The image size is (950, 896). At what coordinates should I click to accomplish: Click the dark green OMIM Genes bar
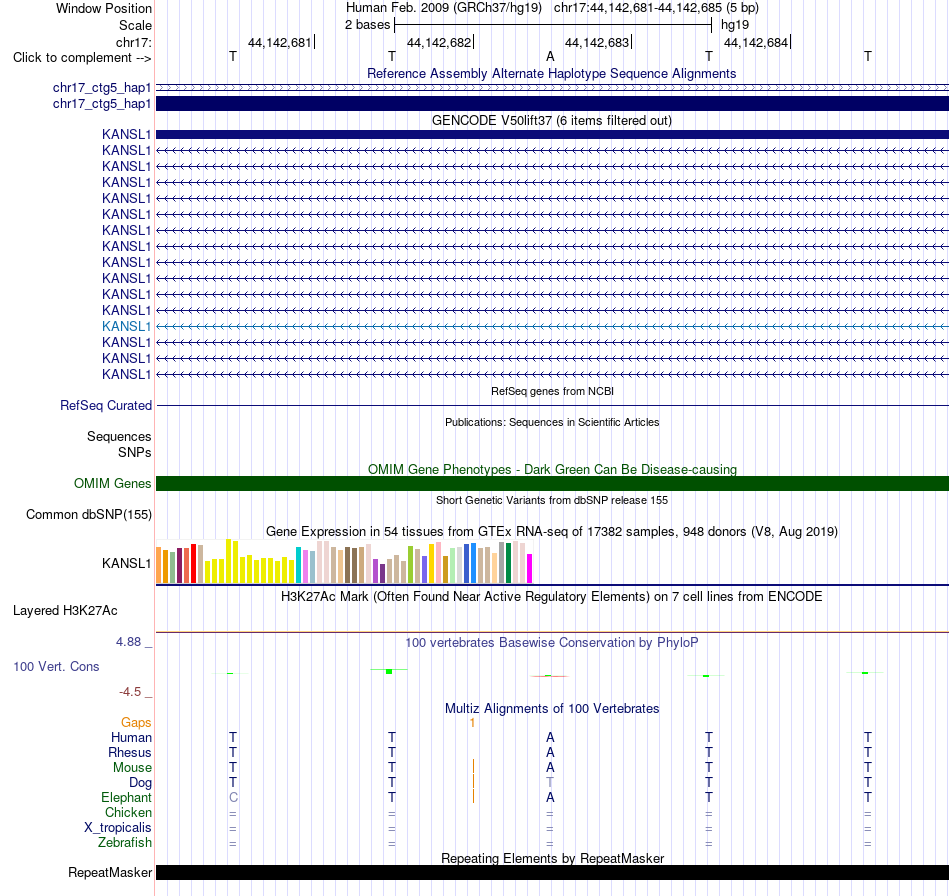552,483
